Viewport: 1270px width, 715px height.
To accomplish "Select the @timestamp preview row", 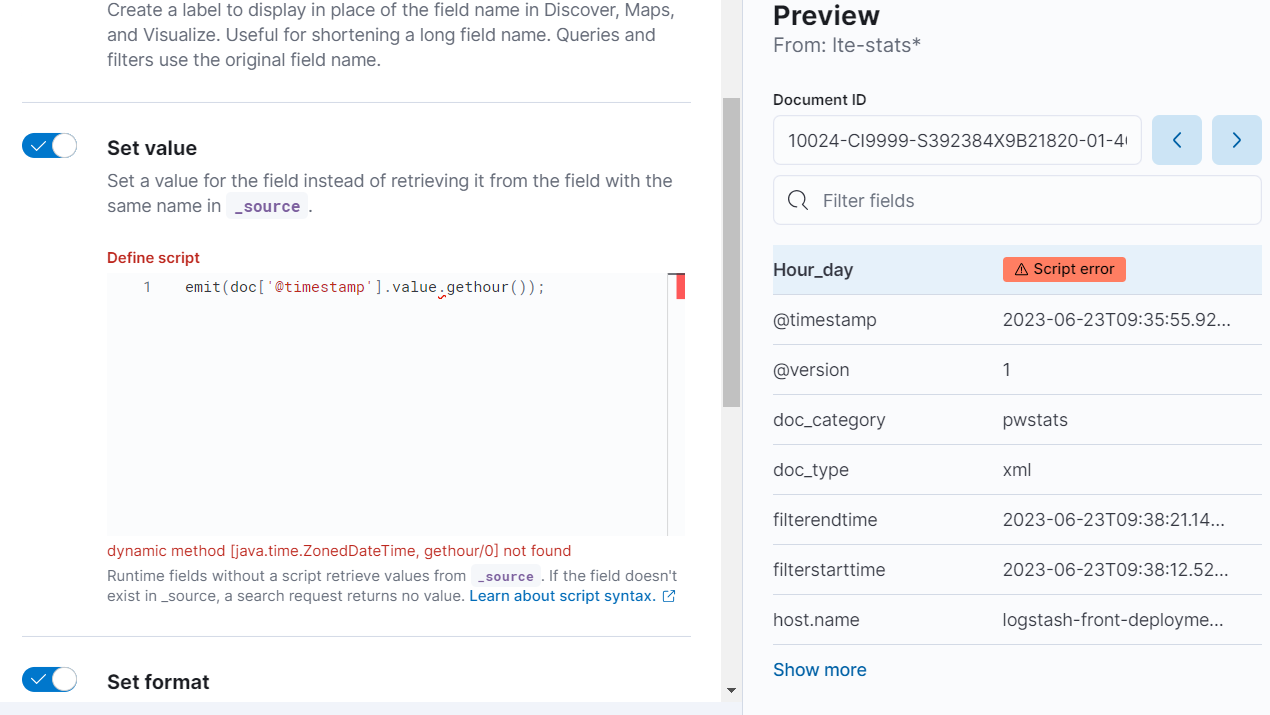I will coord(1016,320).
